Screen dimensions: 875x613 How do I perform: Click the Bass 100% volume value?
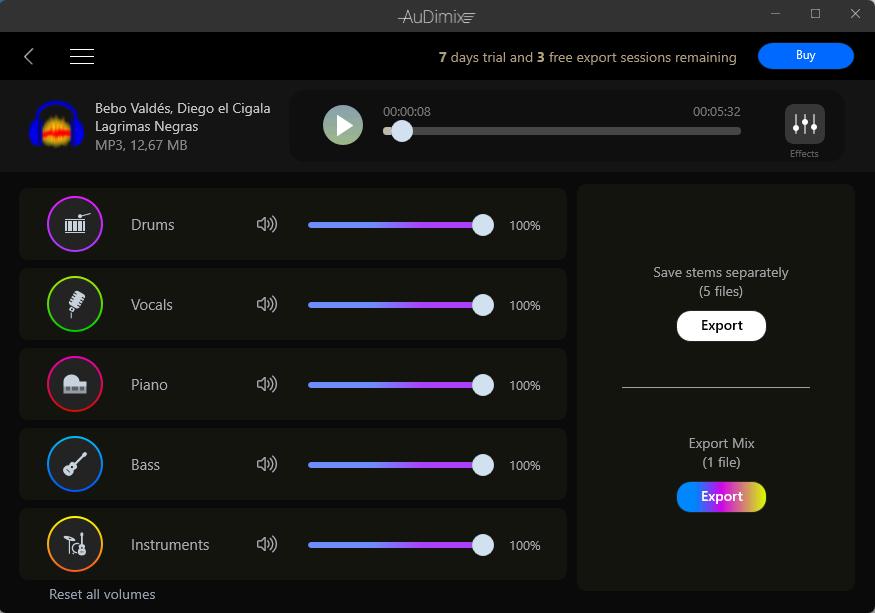pos(525,466)
